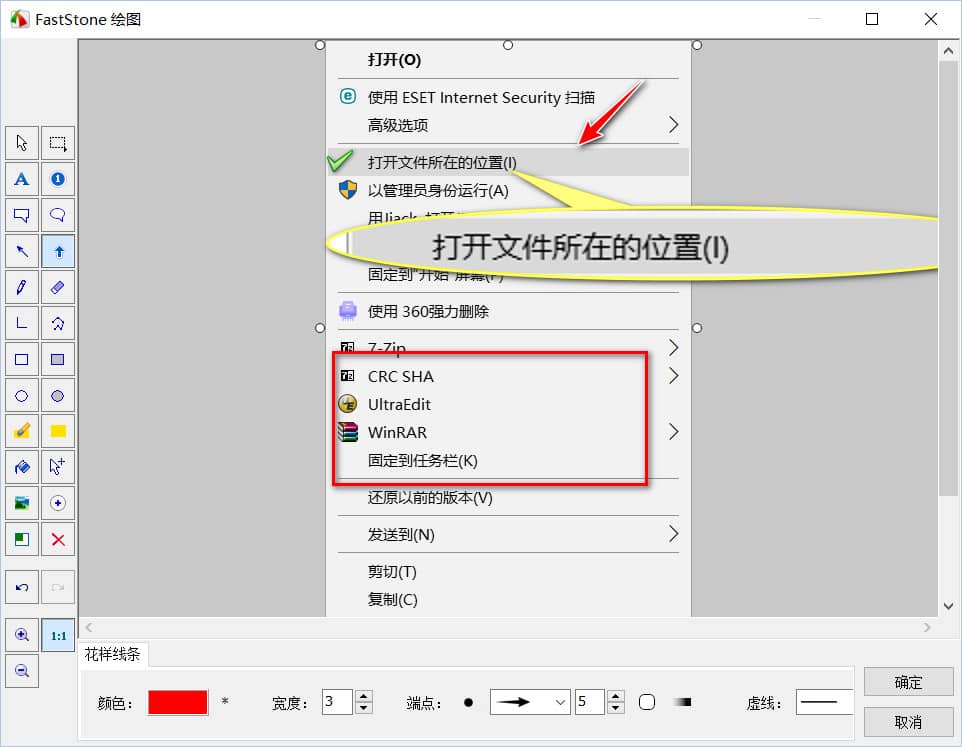Image resolution: width=962 pixels, height=747 pixels.
Task: Select the Highlighter tool
Action: [x=21, y=431]
